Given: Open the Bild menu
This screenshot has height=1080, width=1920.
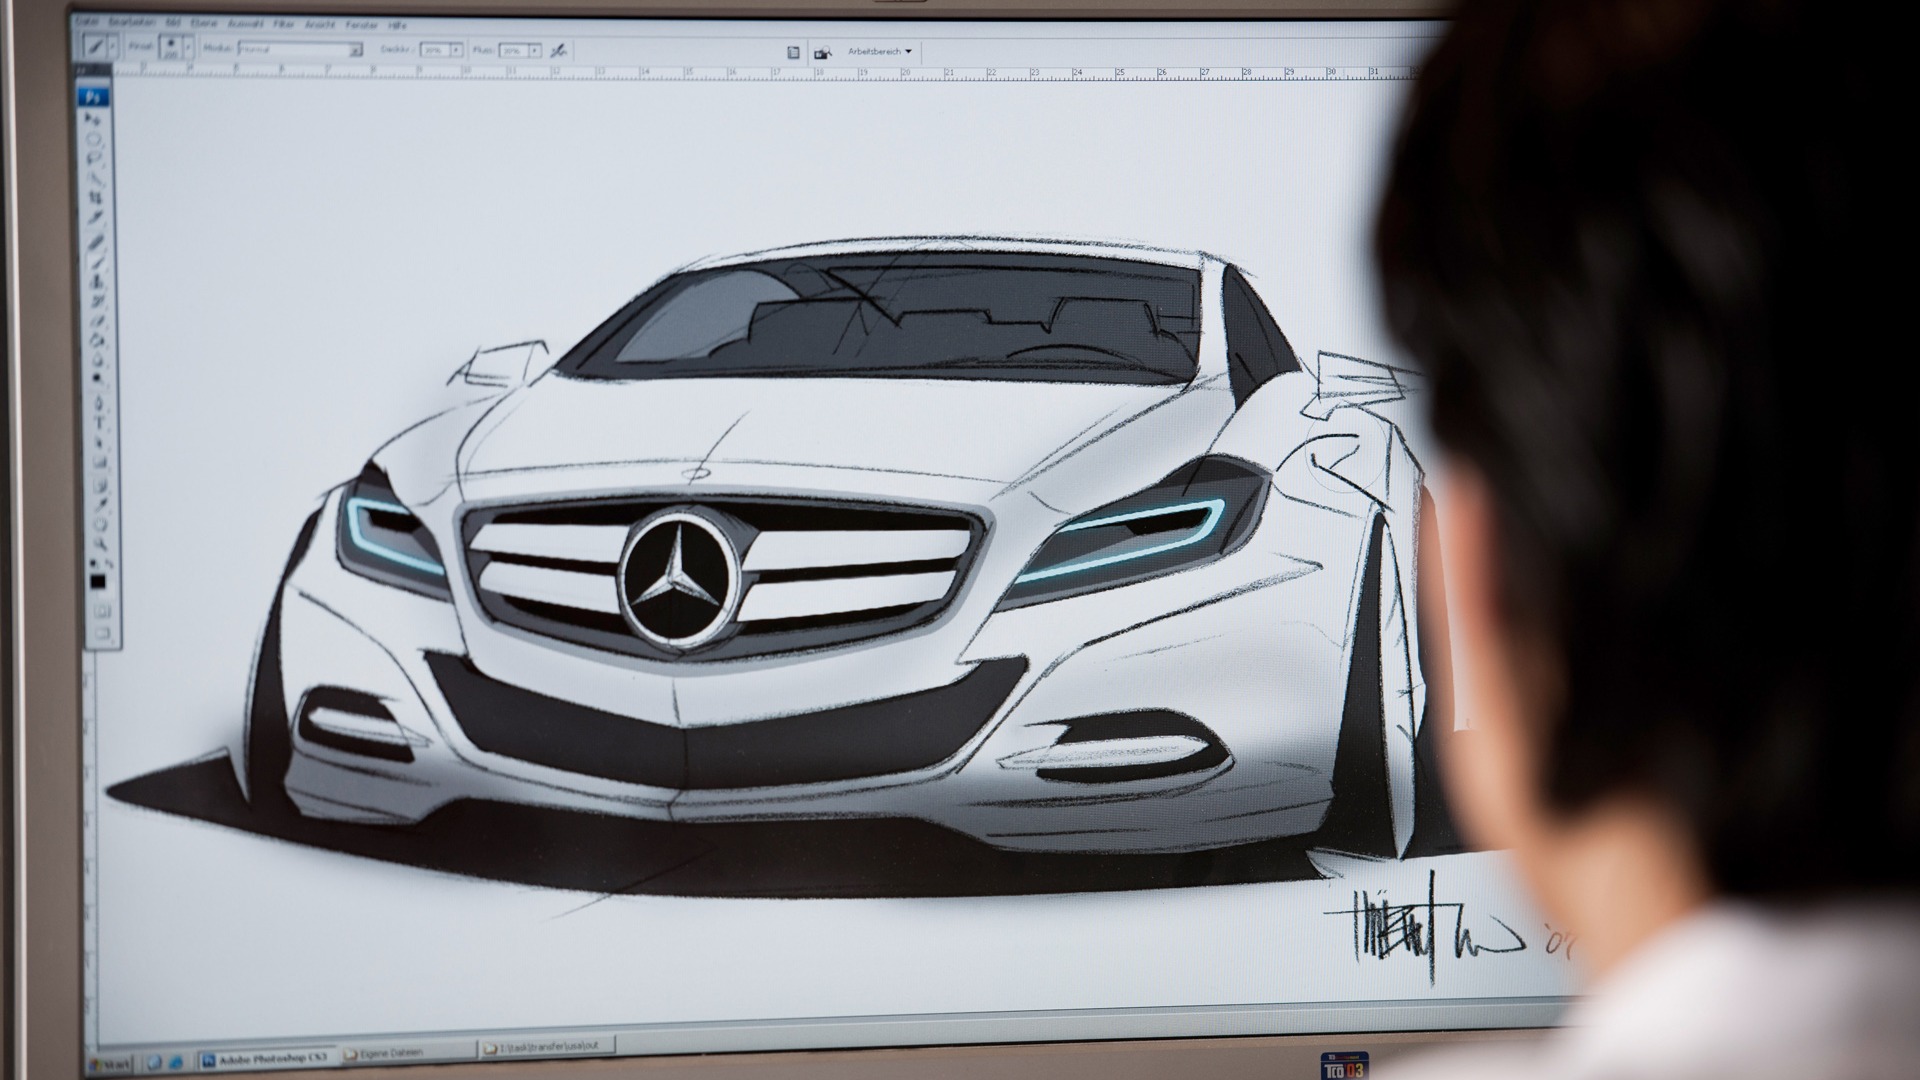Looking at the screenshot, I should (173, 22).
